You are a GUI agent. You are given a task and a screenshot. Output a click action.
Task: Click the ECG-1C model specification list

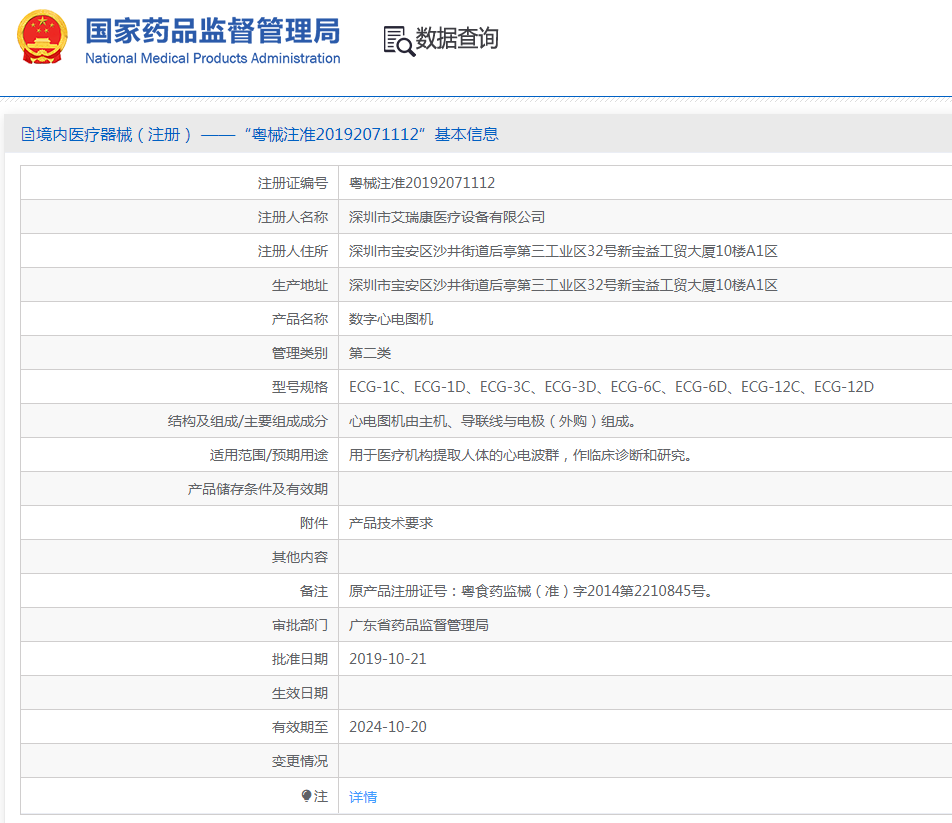click(x=611, y=387)
